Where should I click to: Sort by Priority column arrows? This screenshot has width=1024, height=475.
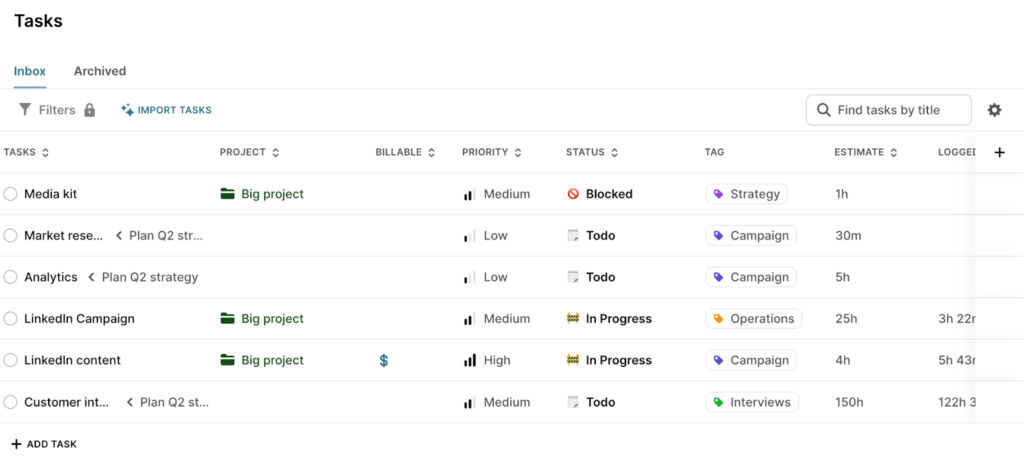click(x=517, y=153)
